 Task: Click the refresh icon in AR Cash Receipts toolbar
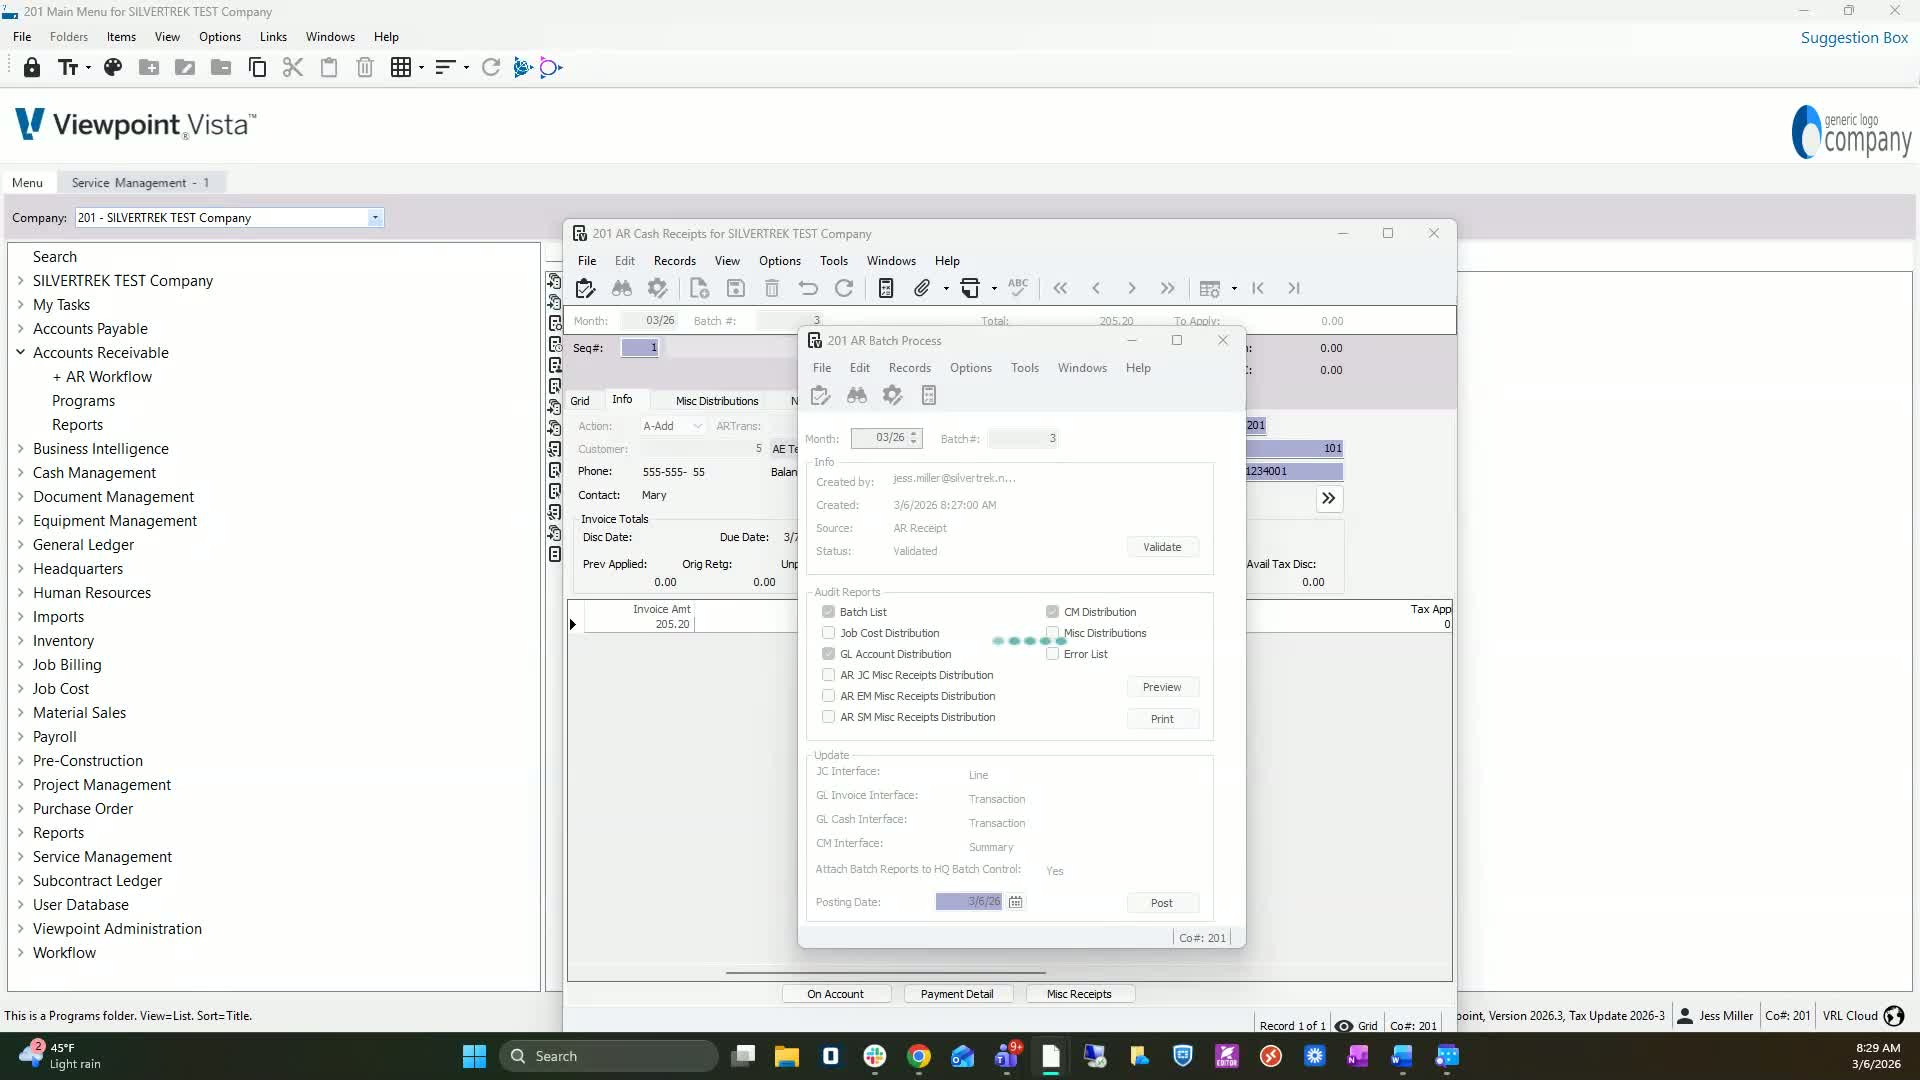pos(844,289)
